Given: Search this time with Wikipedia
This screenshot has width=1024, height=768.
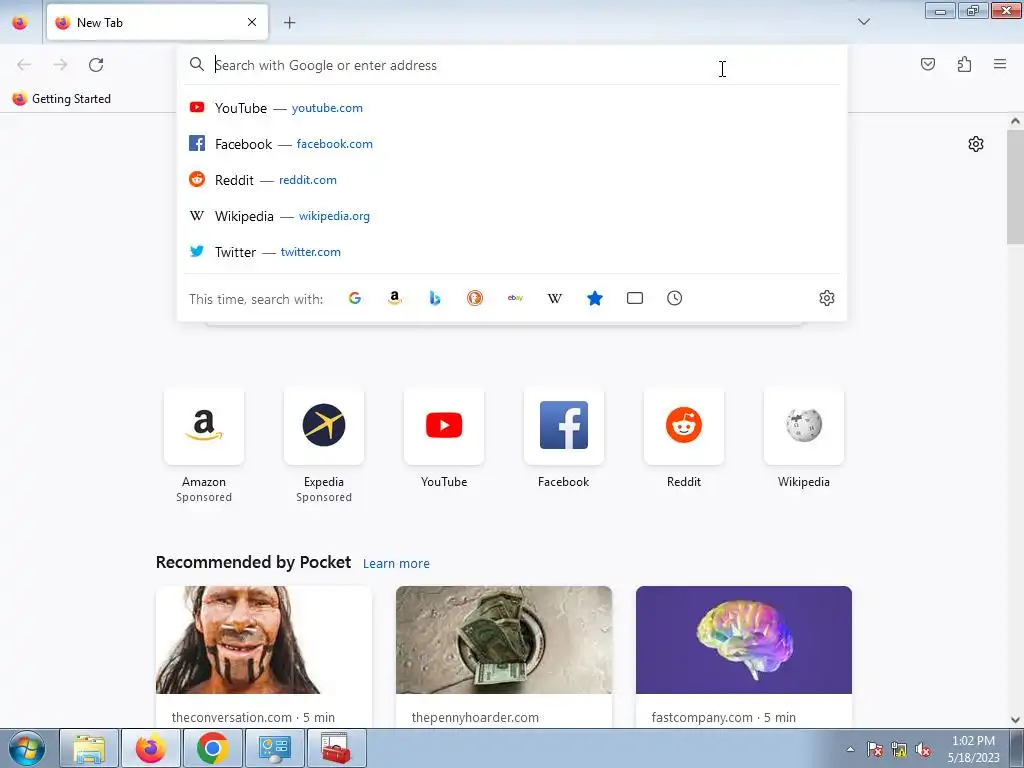Looking at the screenshot, I should click(x=554, y=298).
